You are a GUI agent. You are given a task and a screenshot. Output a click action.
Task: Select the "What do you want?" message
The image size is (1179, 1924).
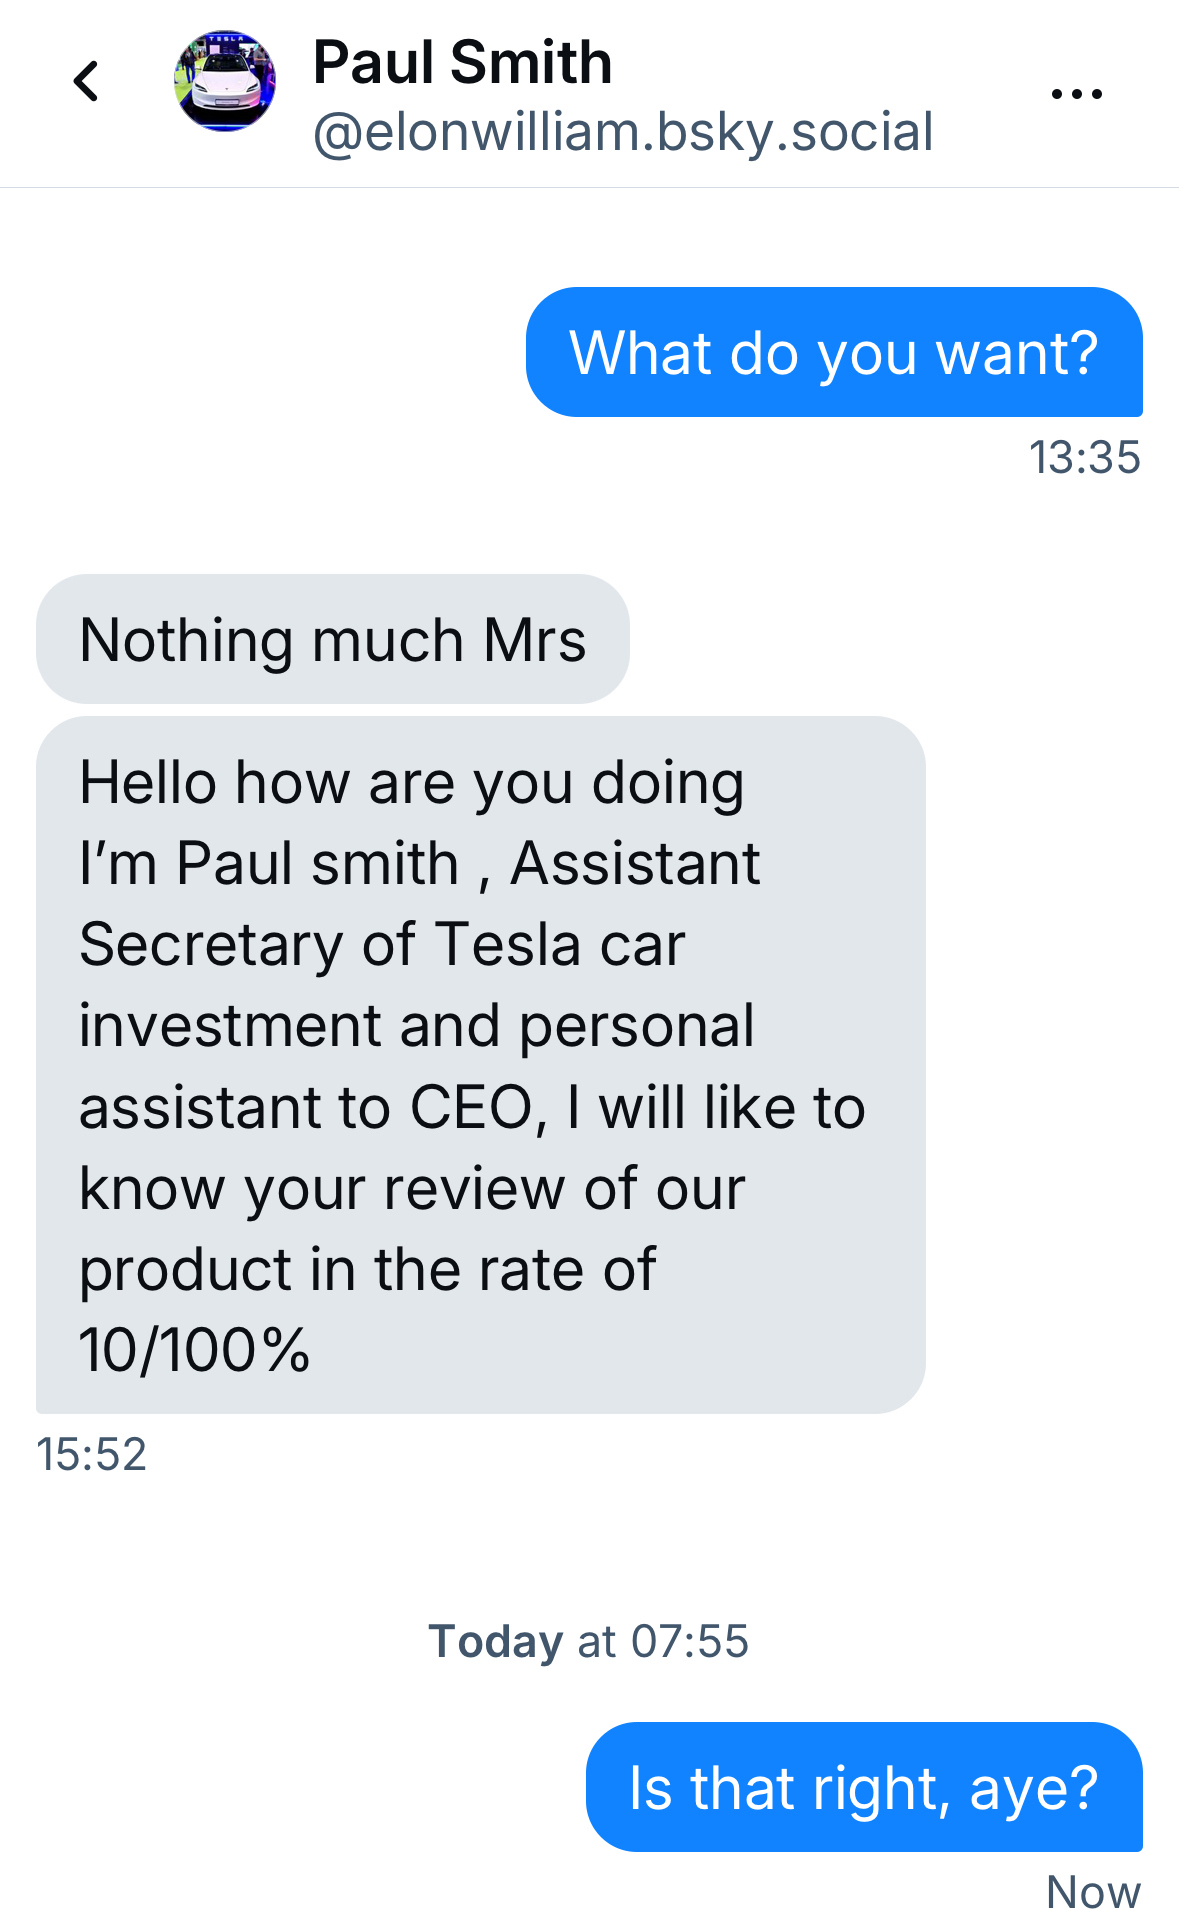(x=833, y=352)
